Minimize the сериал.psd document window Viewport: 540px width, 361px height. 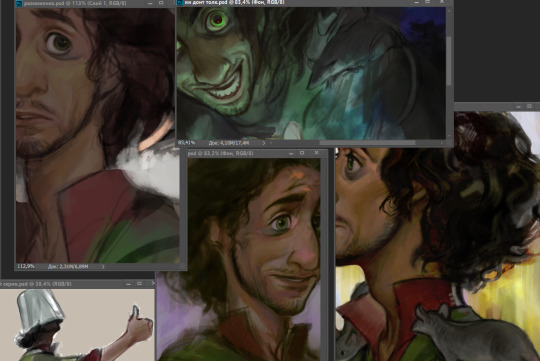pyautogui.click(x=128, y=284)
